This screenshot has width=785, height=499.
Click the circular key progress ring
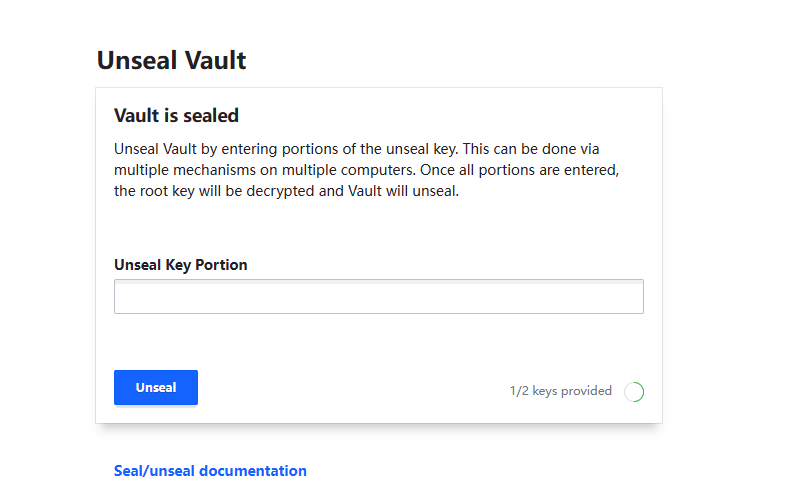[x=634, y=391]
